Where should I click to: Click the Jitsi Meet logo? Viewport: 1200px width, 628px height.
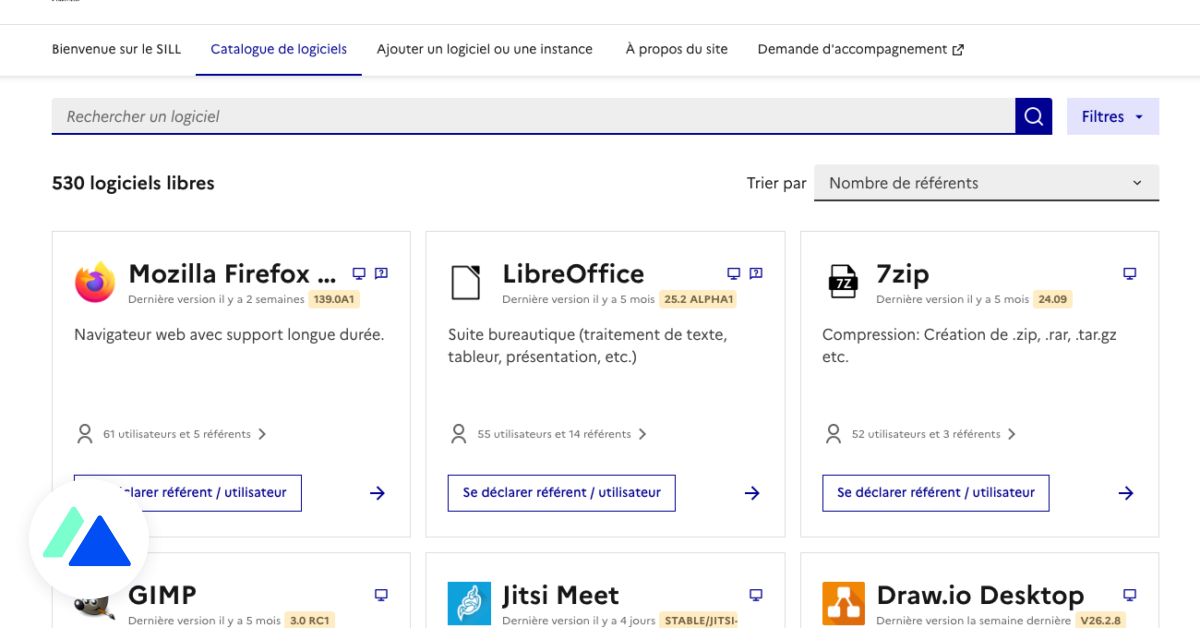469,603
